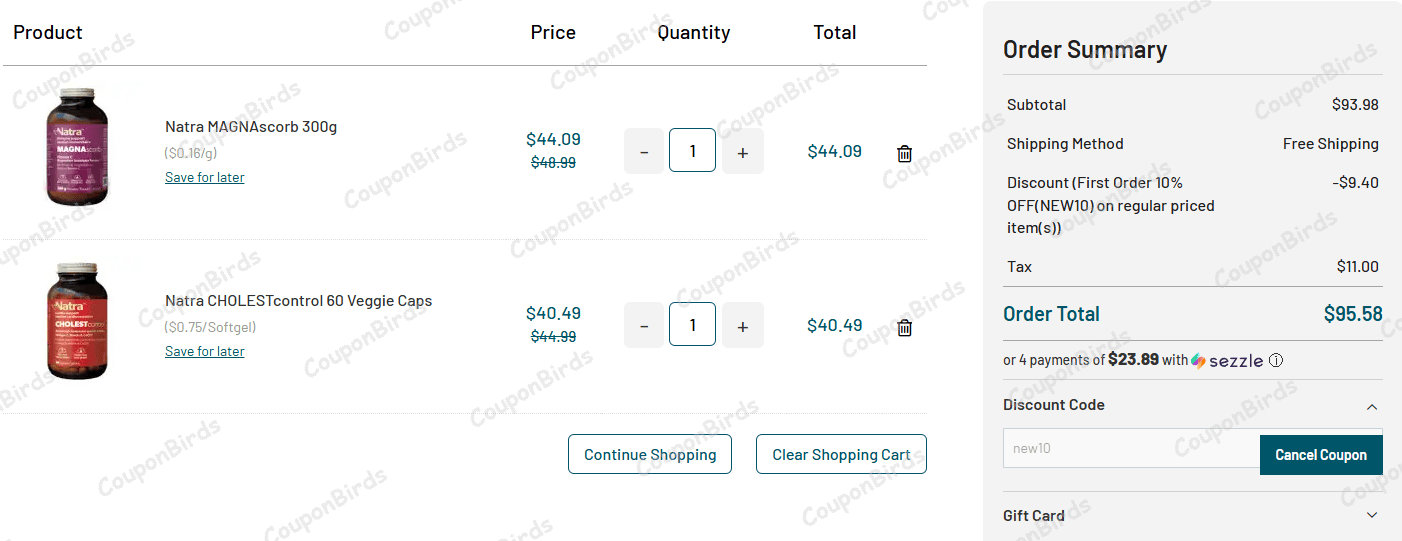
Task: Collapse the Discount Code section
Action: (1372, 406)
